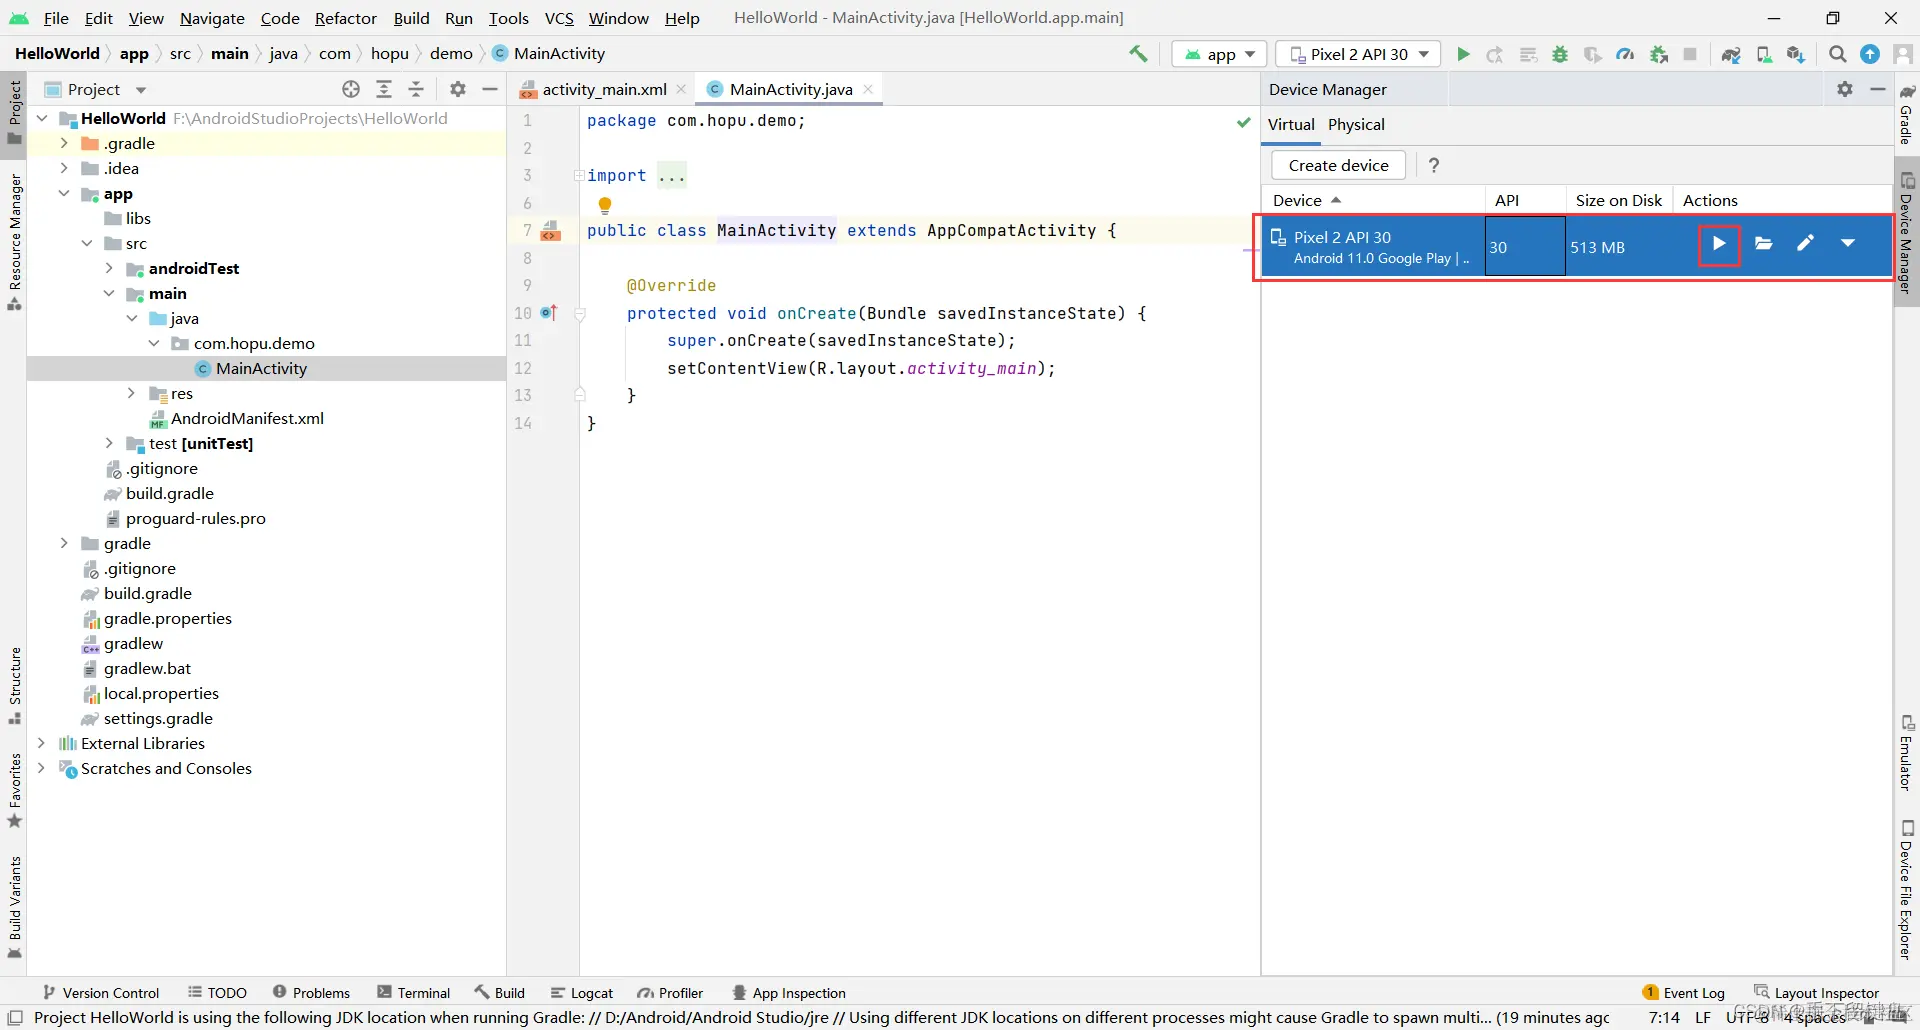Open Device Manager gear settings
Viewport: 1920px width, 1030px height.
pyautogui.click(x=1845, y=89)
